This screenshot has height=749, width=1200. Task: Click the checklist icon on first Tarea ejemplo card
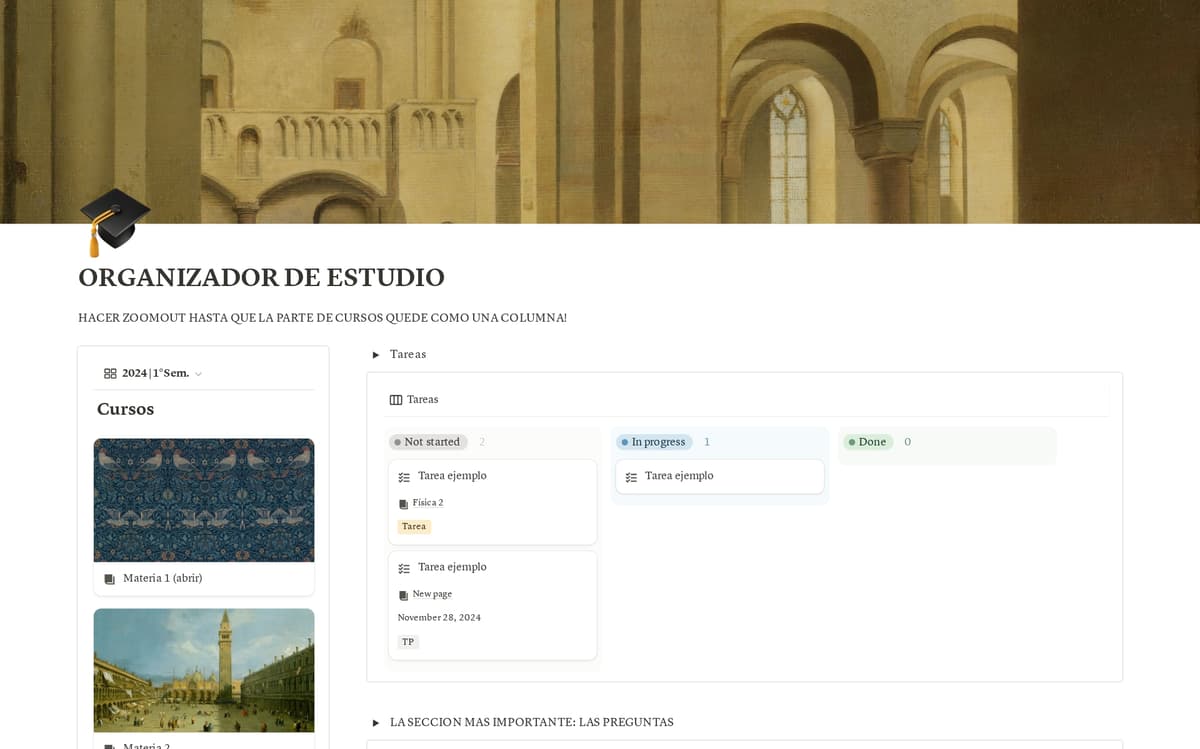[404, 476]
